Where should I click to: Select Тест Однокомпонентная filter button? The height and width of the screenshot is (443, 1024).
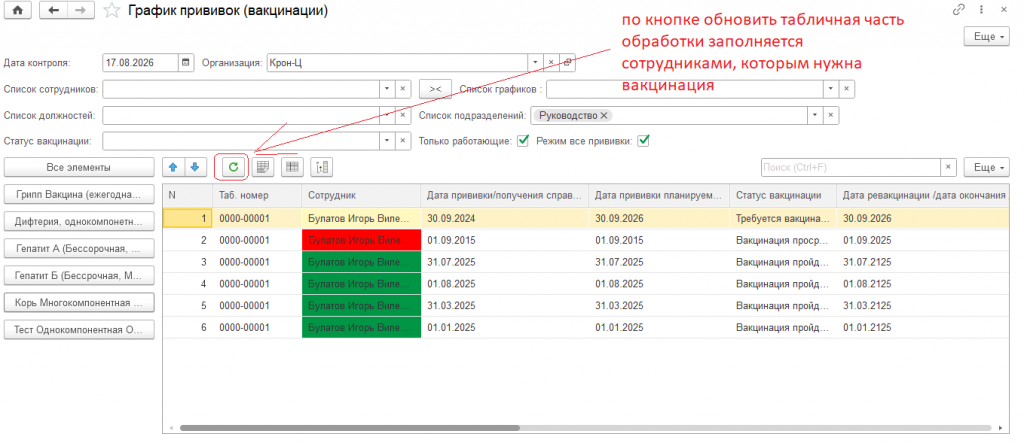click(x=79, y=330)
